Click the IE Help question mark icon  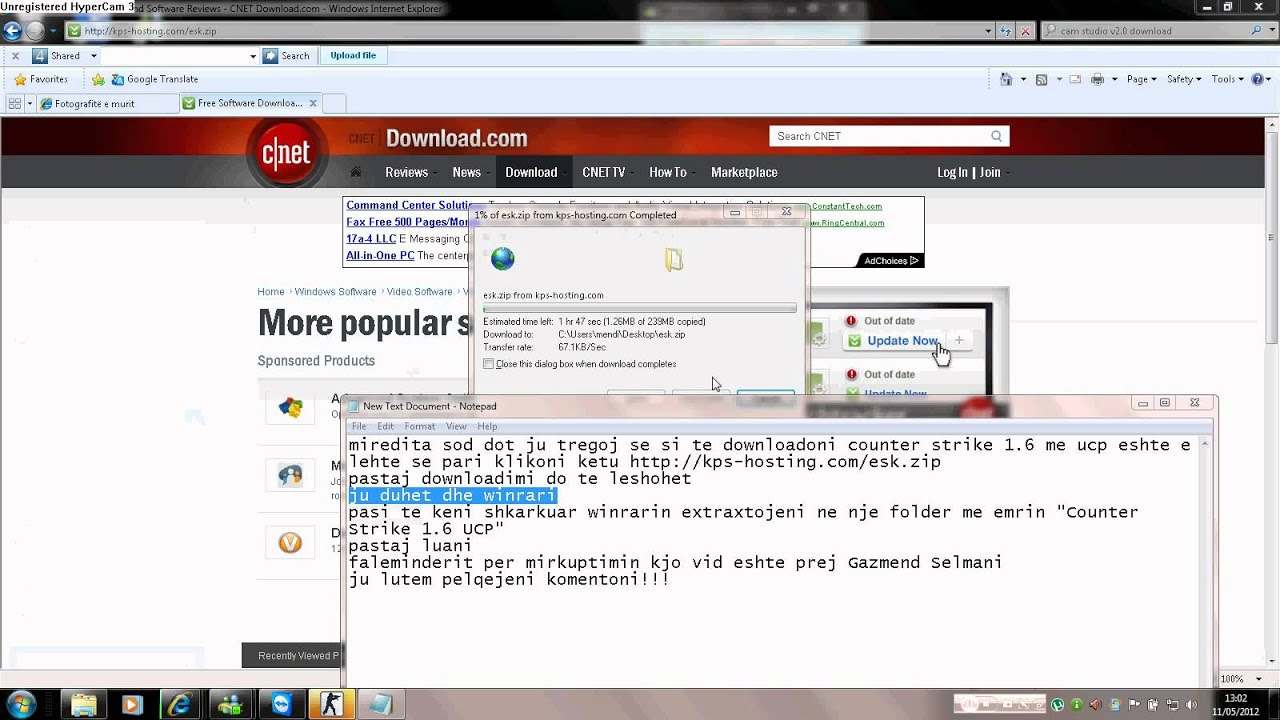(x=1257, y=79)
